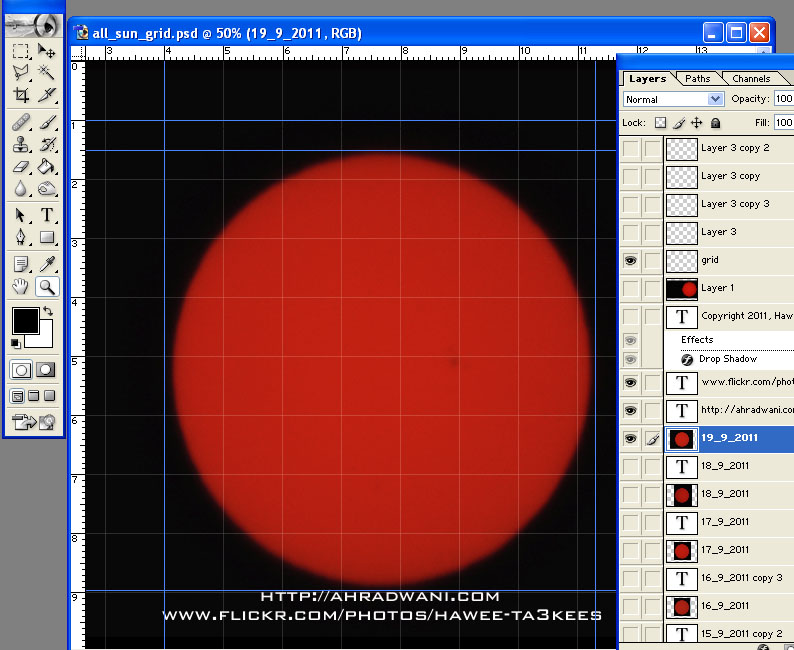Choose the Eyedropper tool
The width and height of the screenshot is (794, 650).
point(46,263)
